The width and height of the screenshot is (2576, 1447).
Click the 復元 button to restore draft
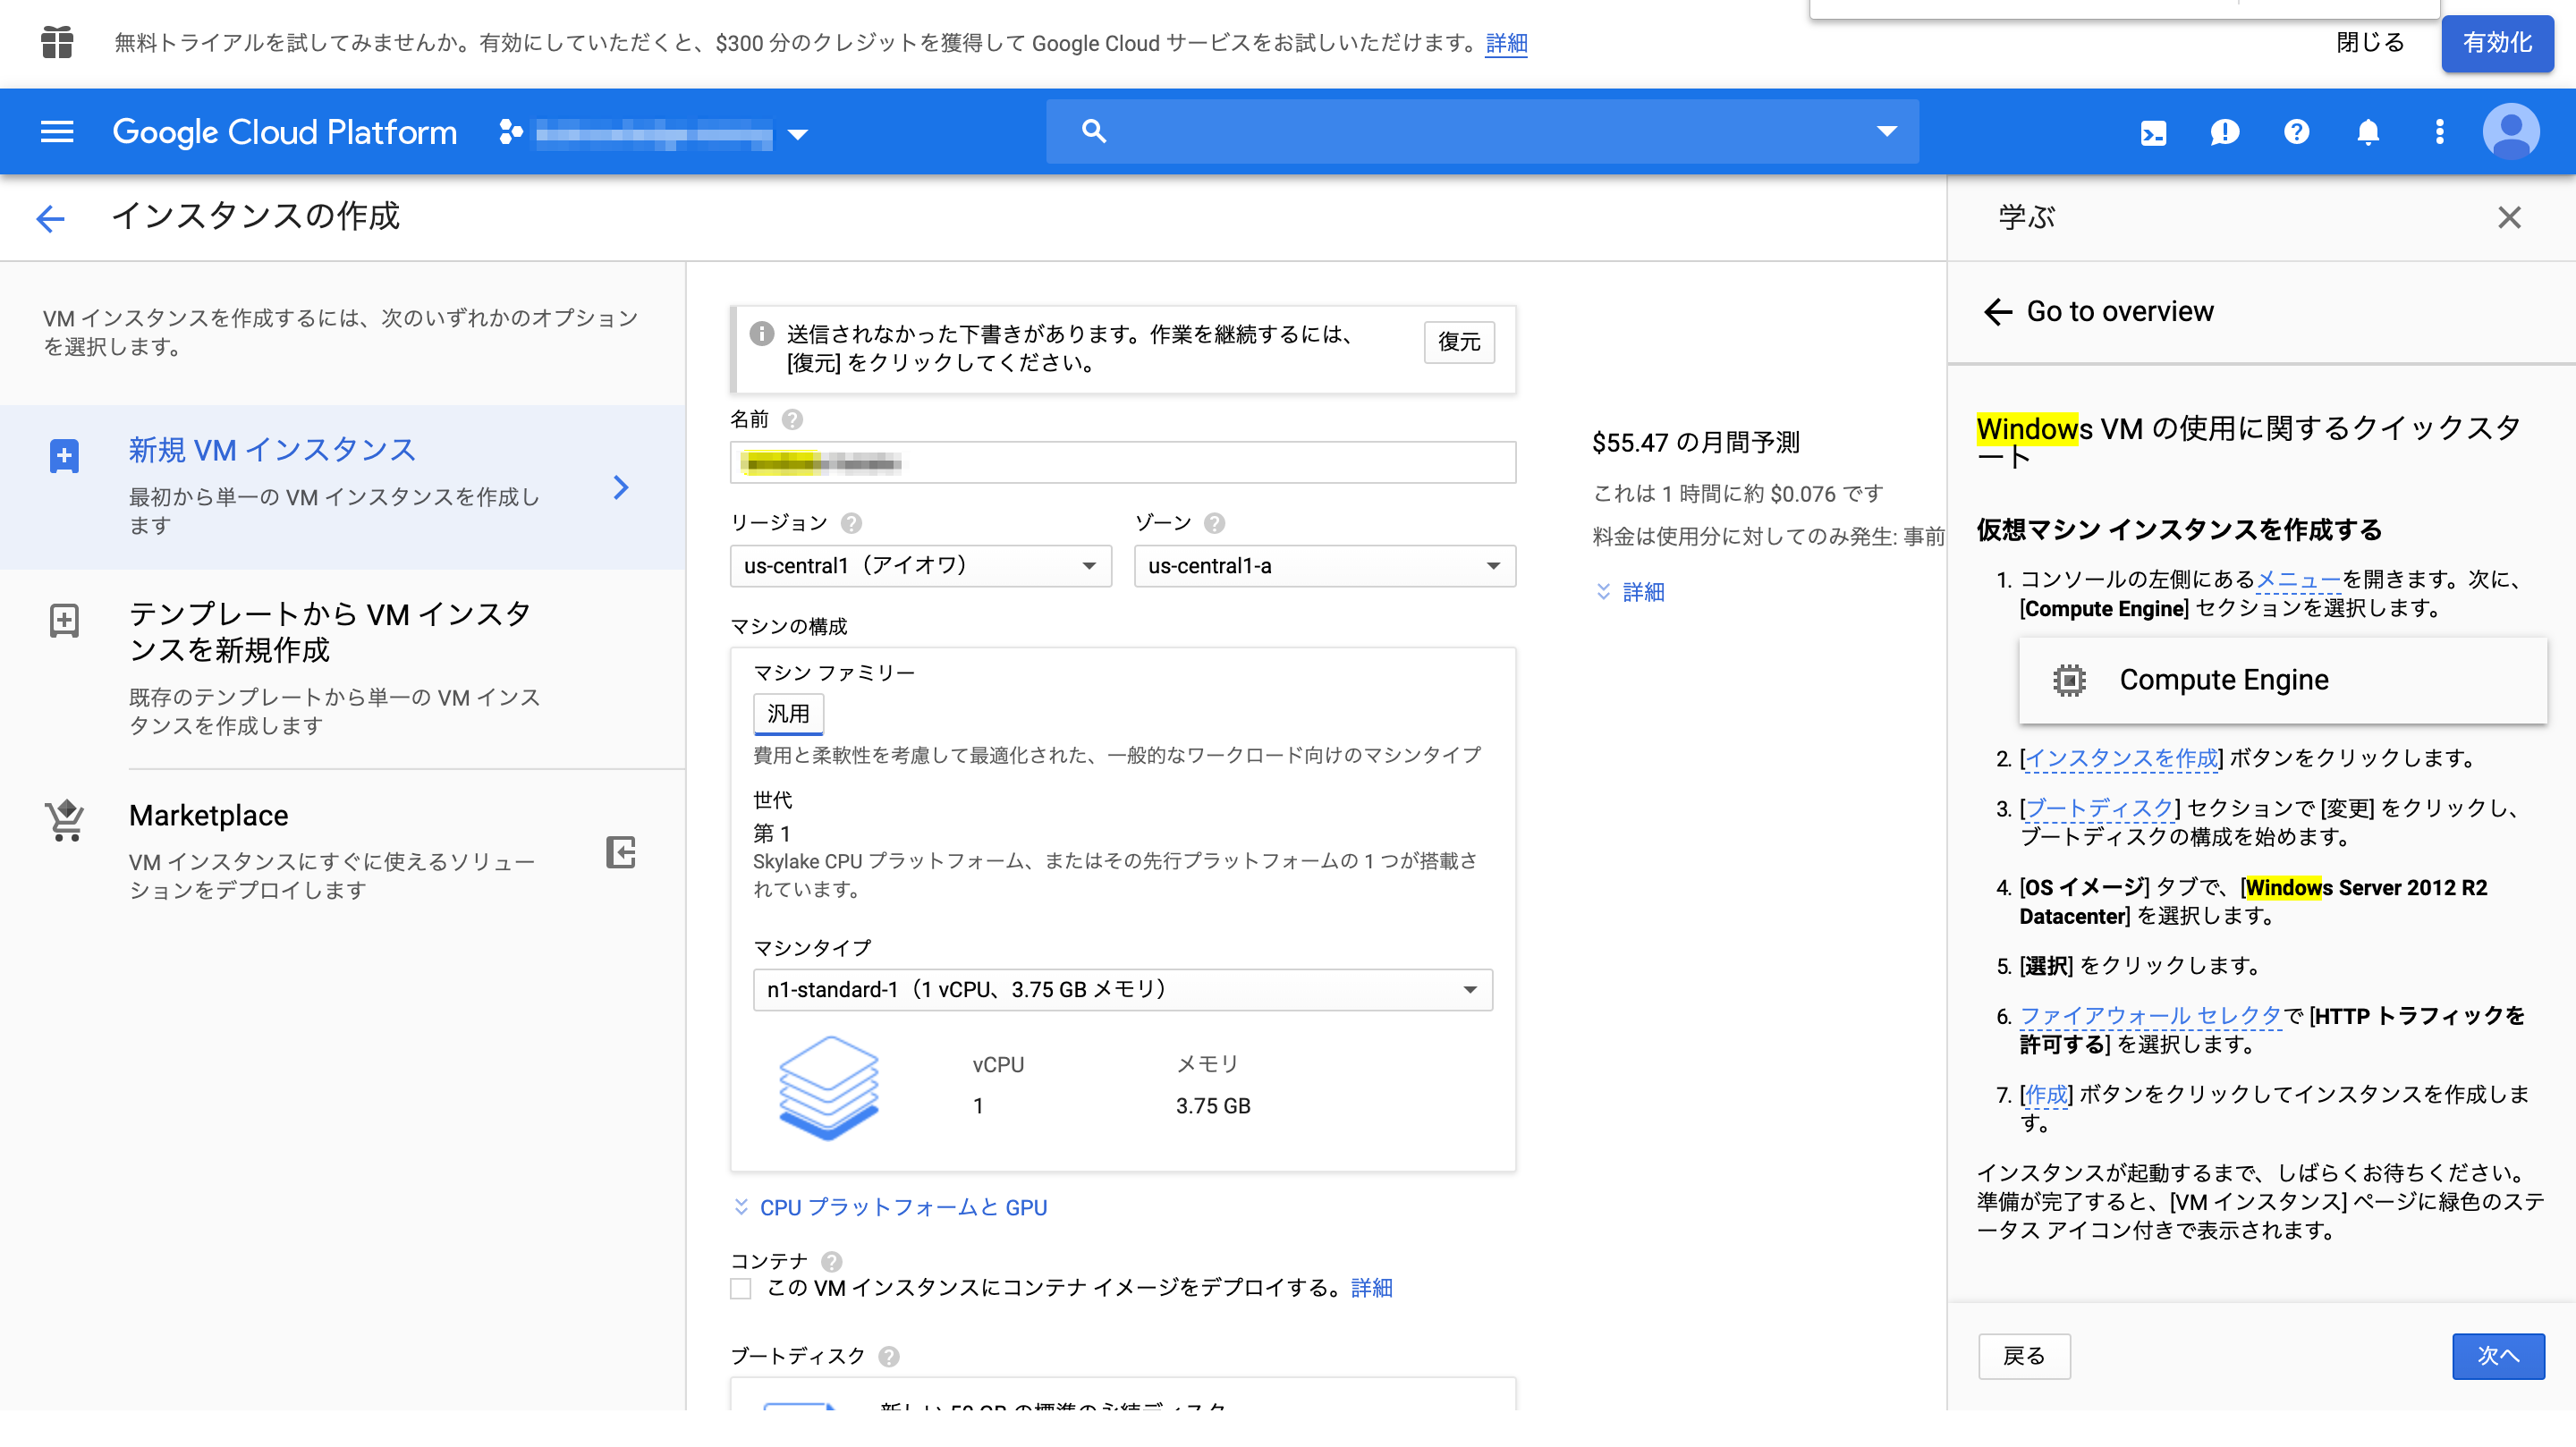pyautogui.click(x=1459, y=343)
